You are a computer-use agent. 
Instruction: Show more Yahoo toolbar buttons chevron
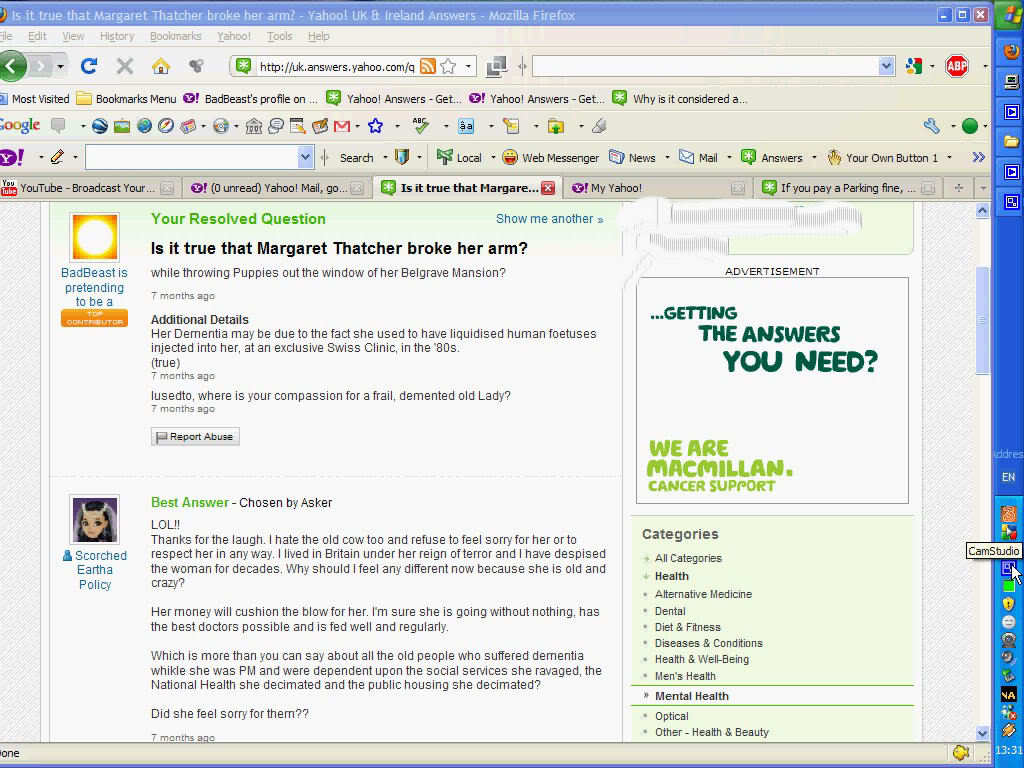[x=978, y=157]
